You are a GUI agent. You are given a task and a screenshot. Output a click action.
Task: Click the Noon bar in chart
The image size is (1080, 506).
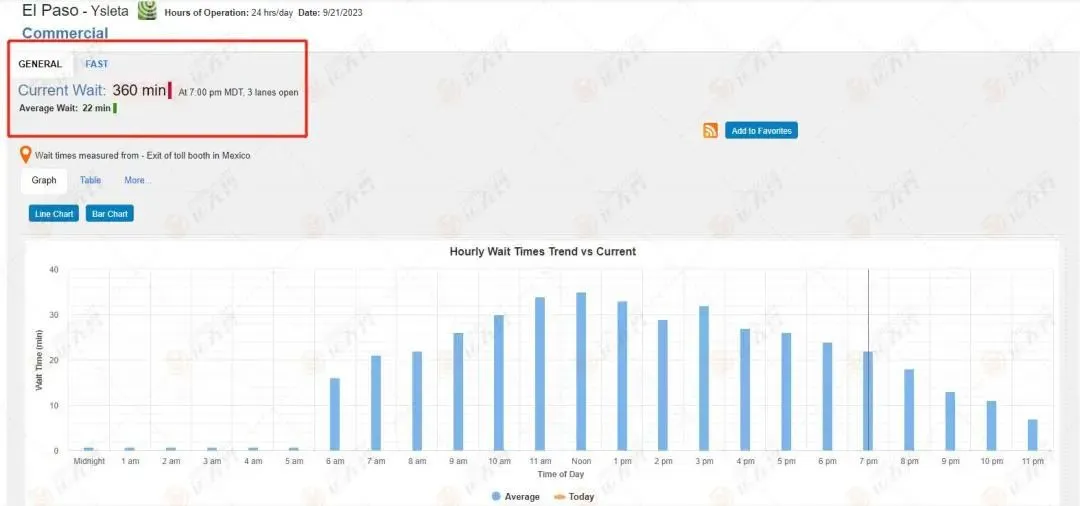pos(581,372)
